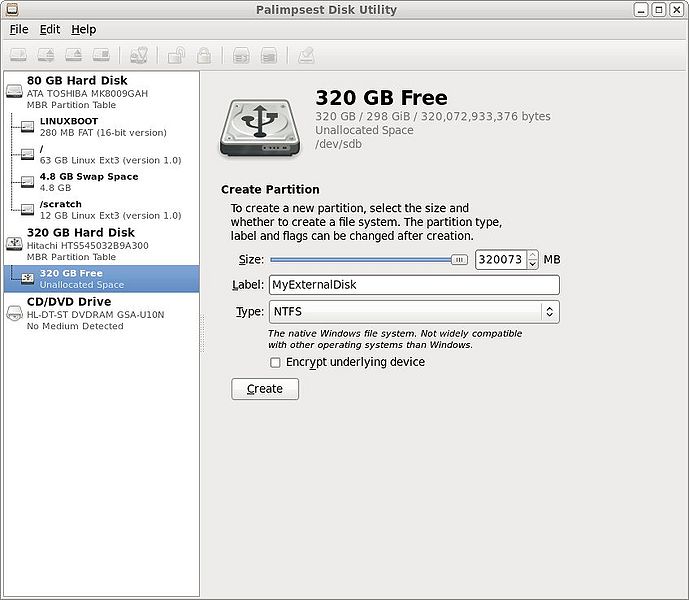This screenshot has height=600, width=689.
Task: Click the /dev/sdb device path text
Action: 338,144
